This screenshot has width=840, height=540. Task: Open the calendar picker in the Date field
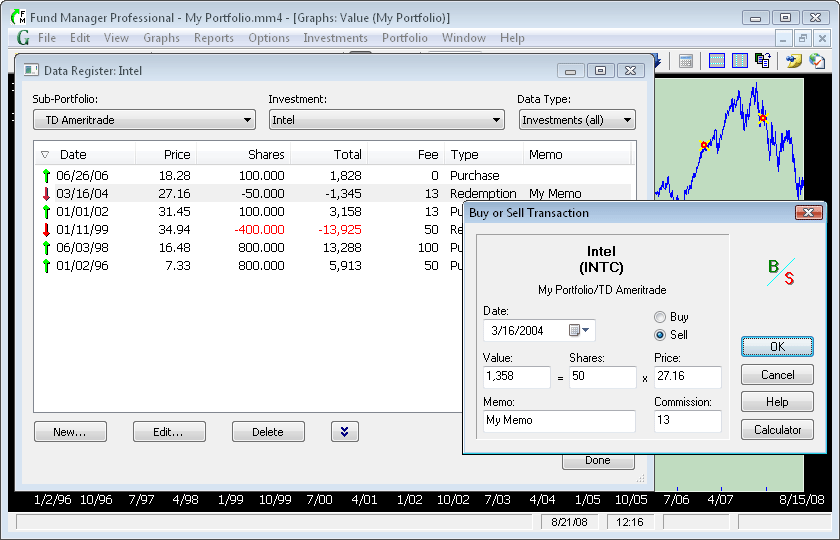(x=579, y=330)
